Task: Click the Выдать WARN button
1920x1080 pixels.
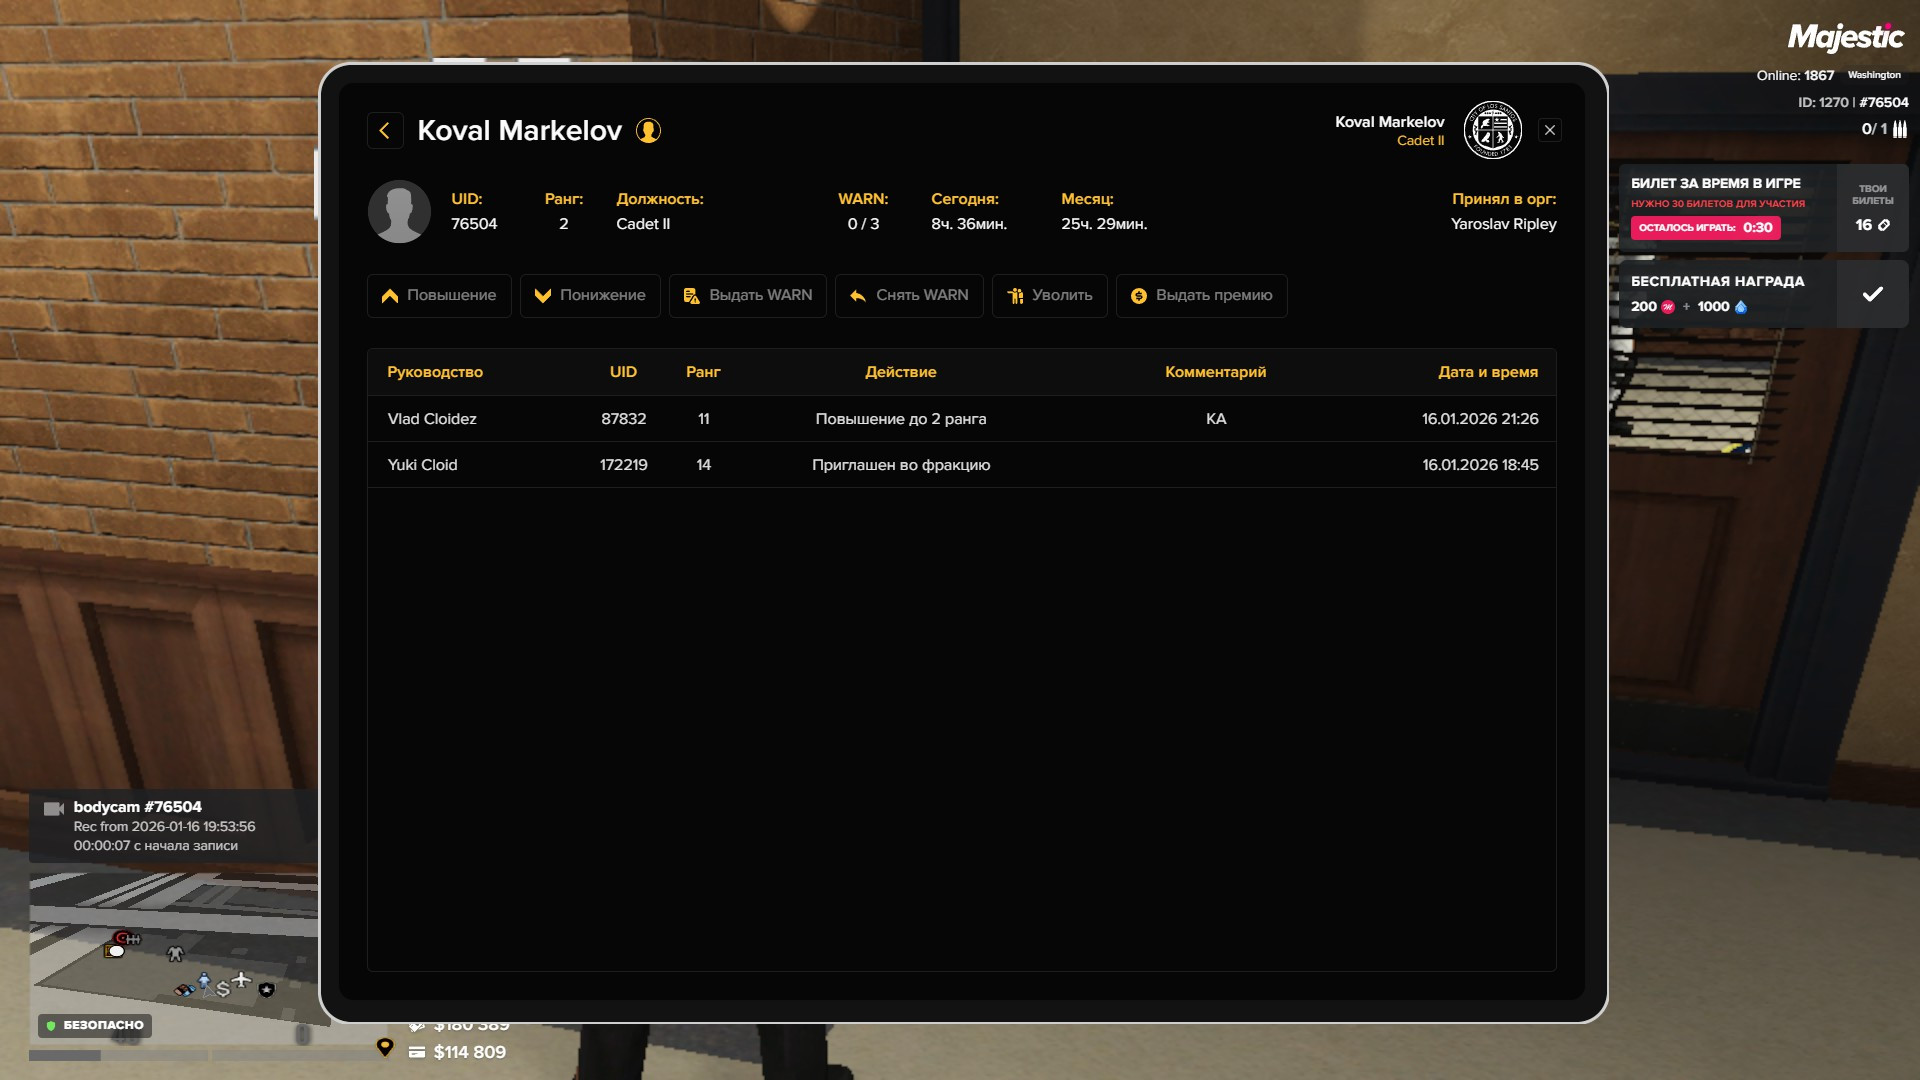Action: tap(747, 296)
